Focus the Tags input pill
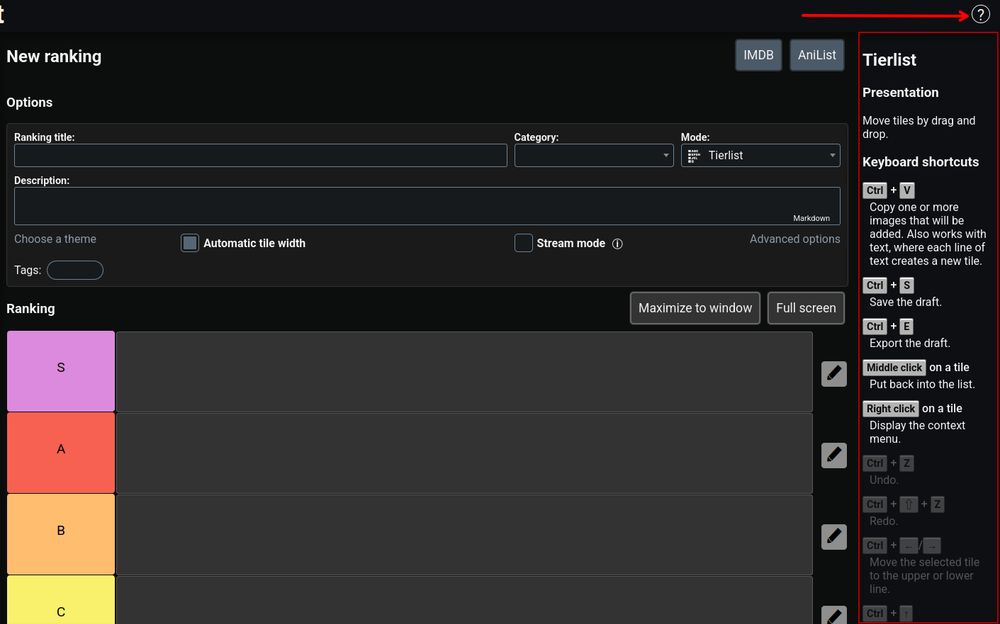Image resolution: width=1000 pixels, height=624 pixels. pyautogui.click(x=75, y=270)
